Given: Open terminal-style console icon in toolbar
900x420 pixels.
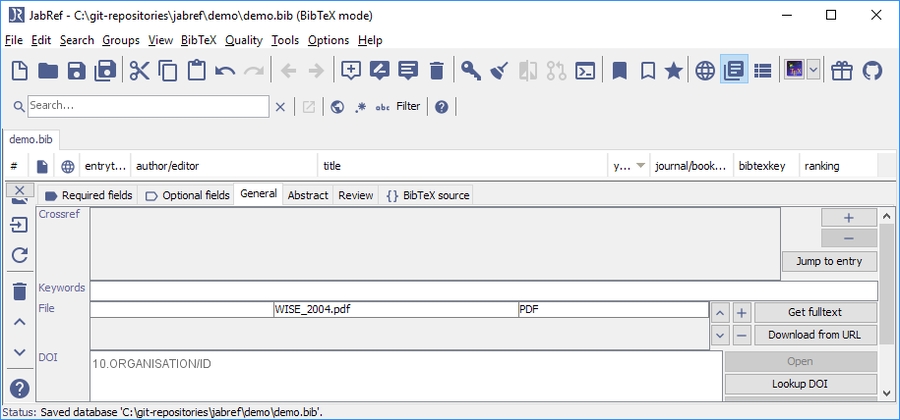Looking at the screenshot, I should click(x=585, y=71).
